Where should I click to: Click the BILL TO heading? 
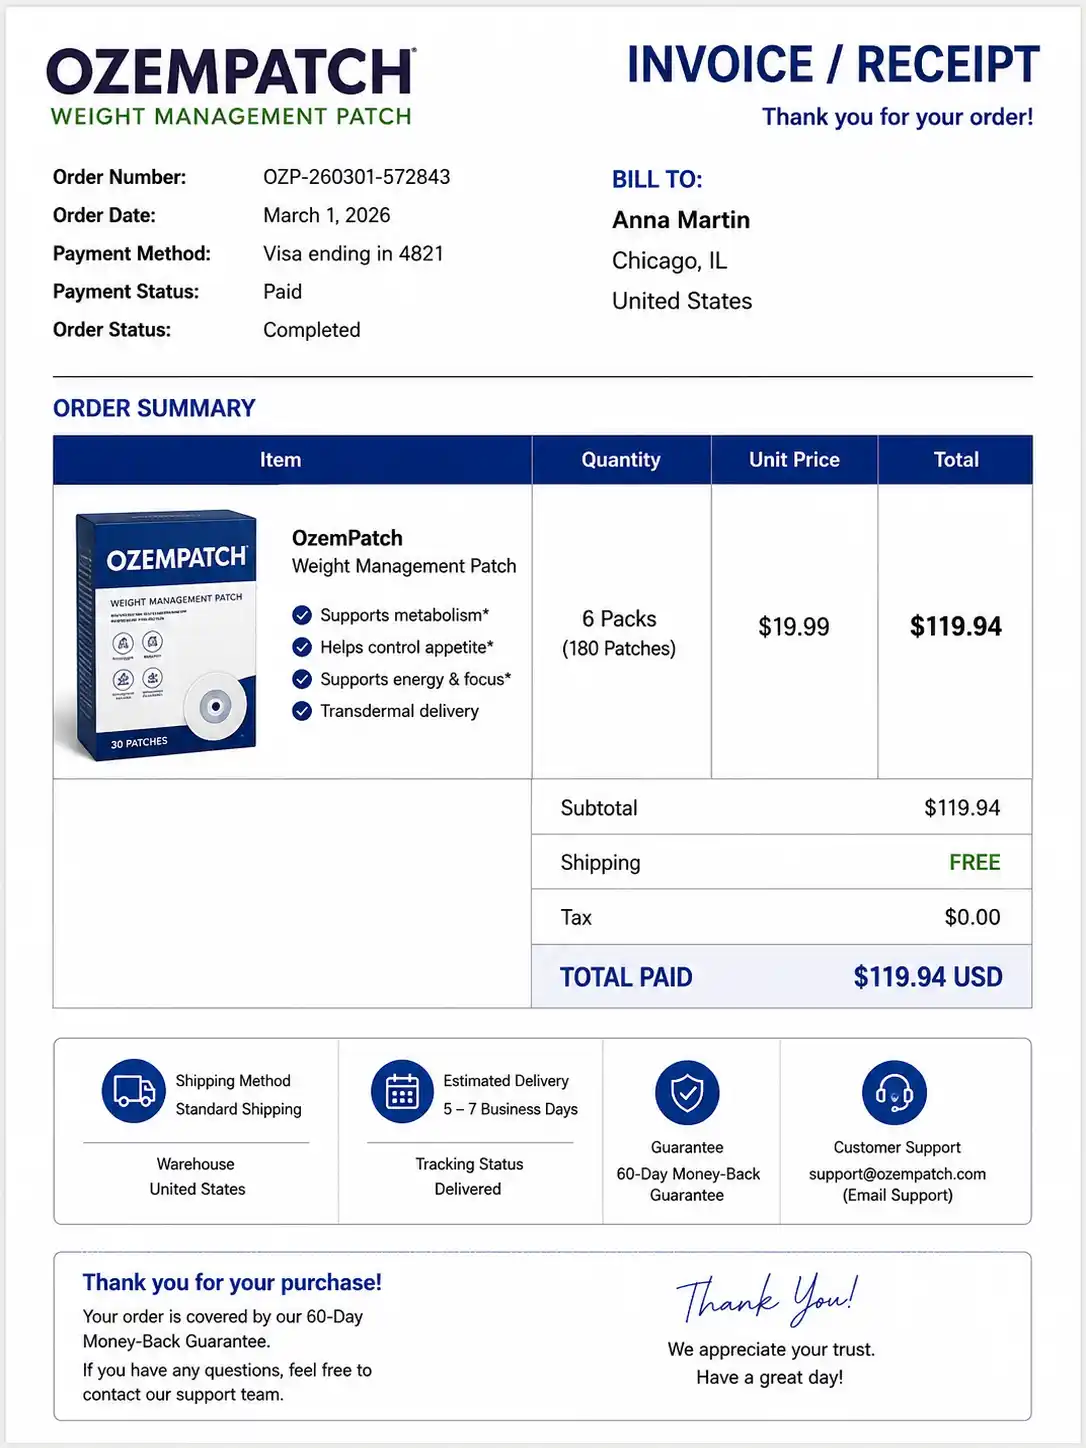click(657, 179)
